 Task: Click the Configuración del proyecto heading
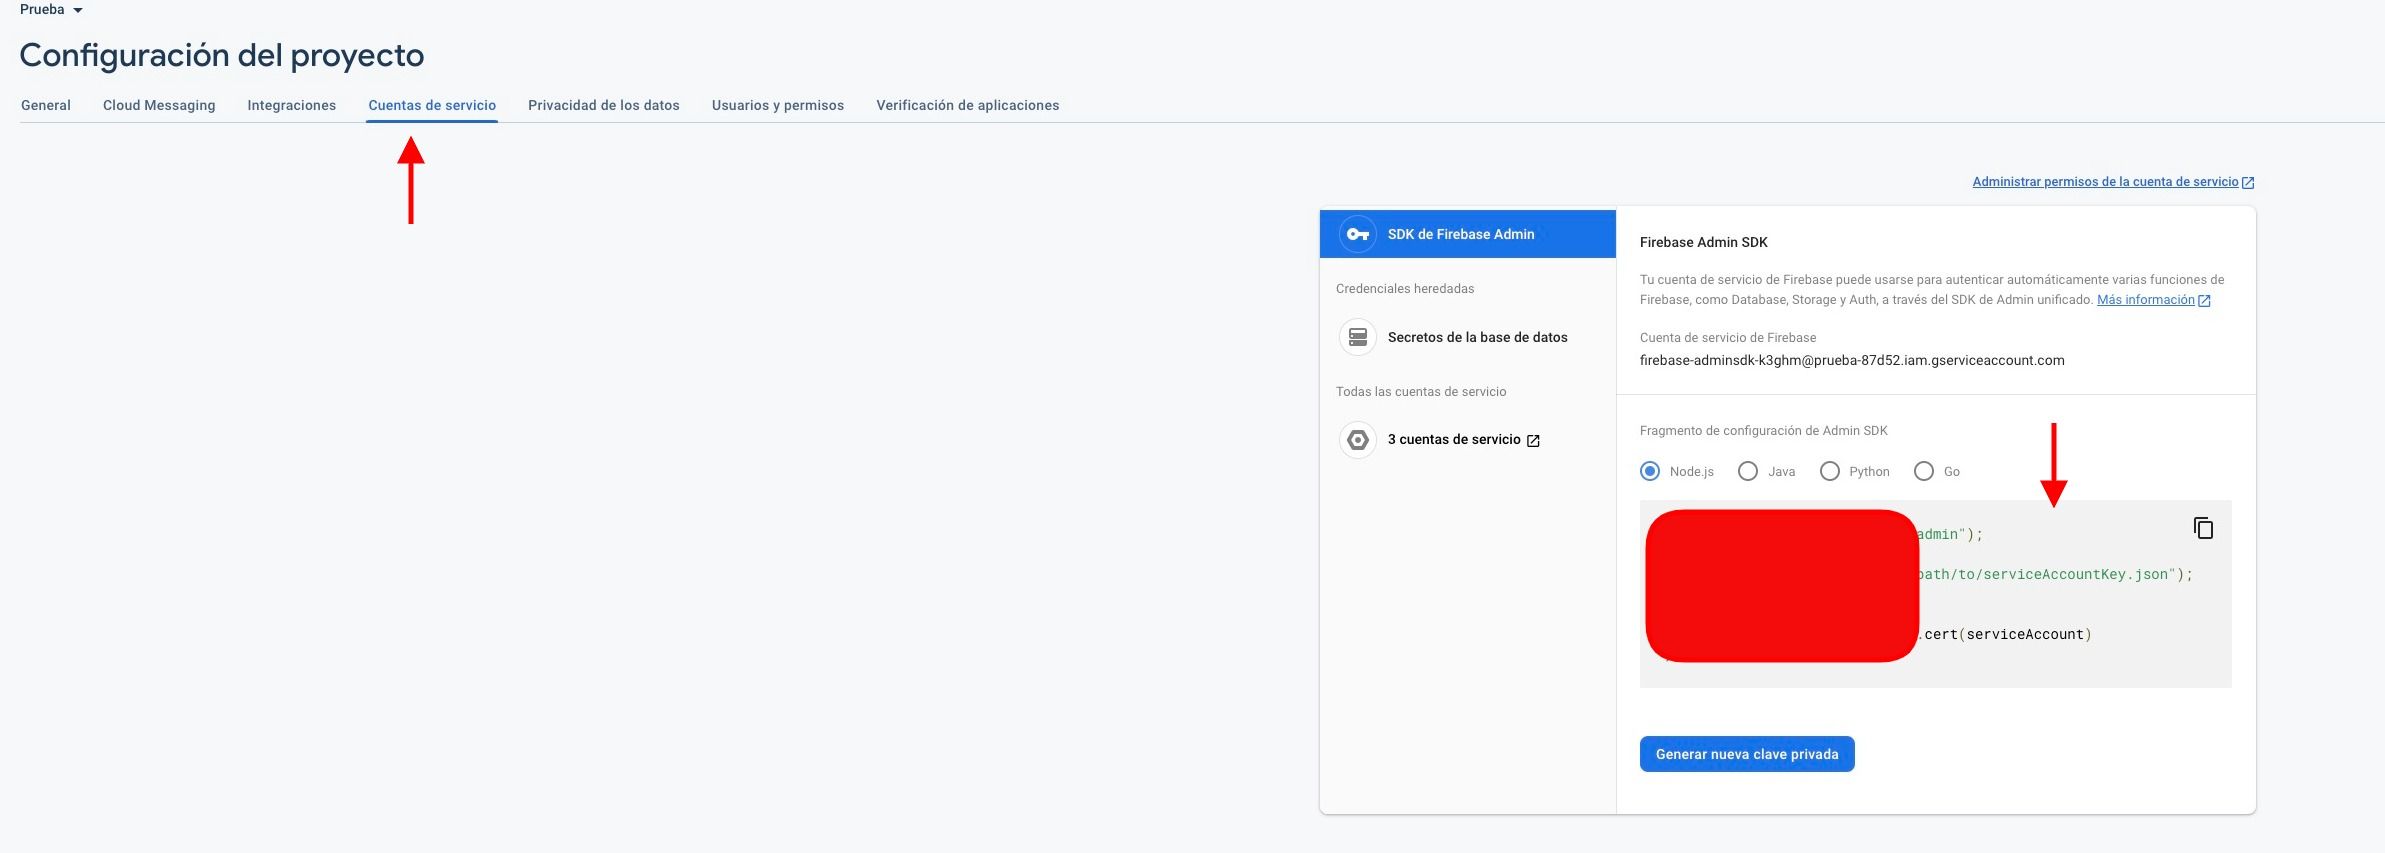tap(222, 55)
